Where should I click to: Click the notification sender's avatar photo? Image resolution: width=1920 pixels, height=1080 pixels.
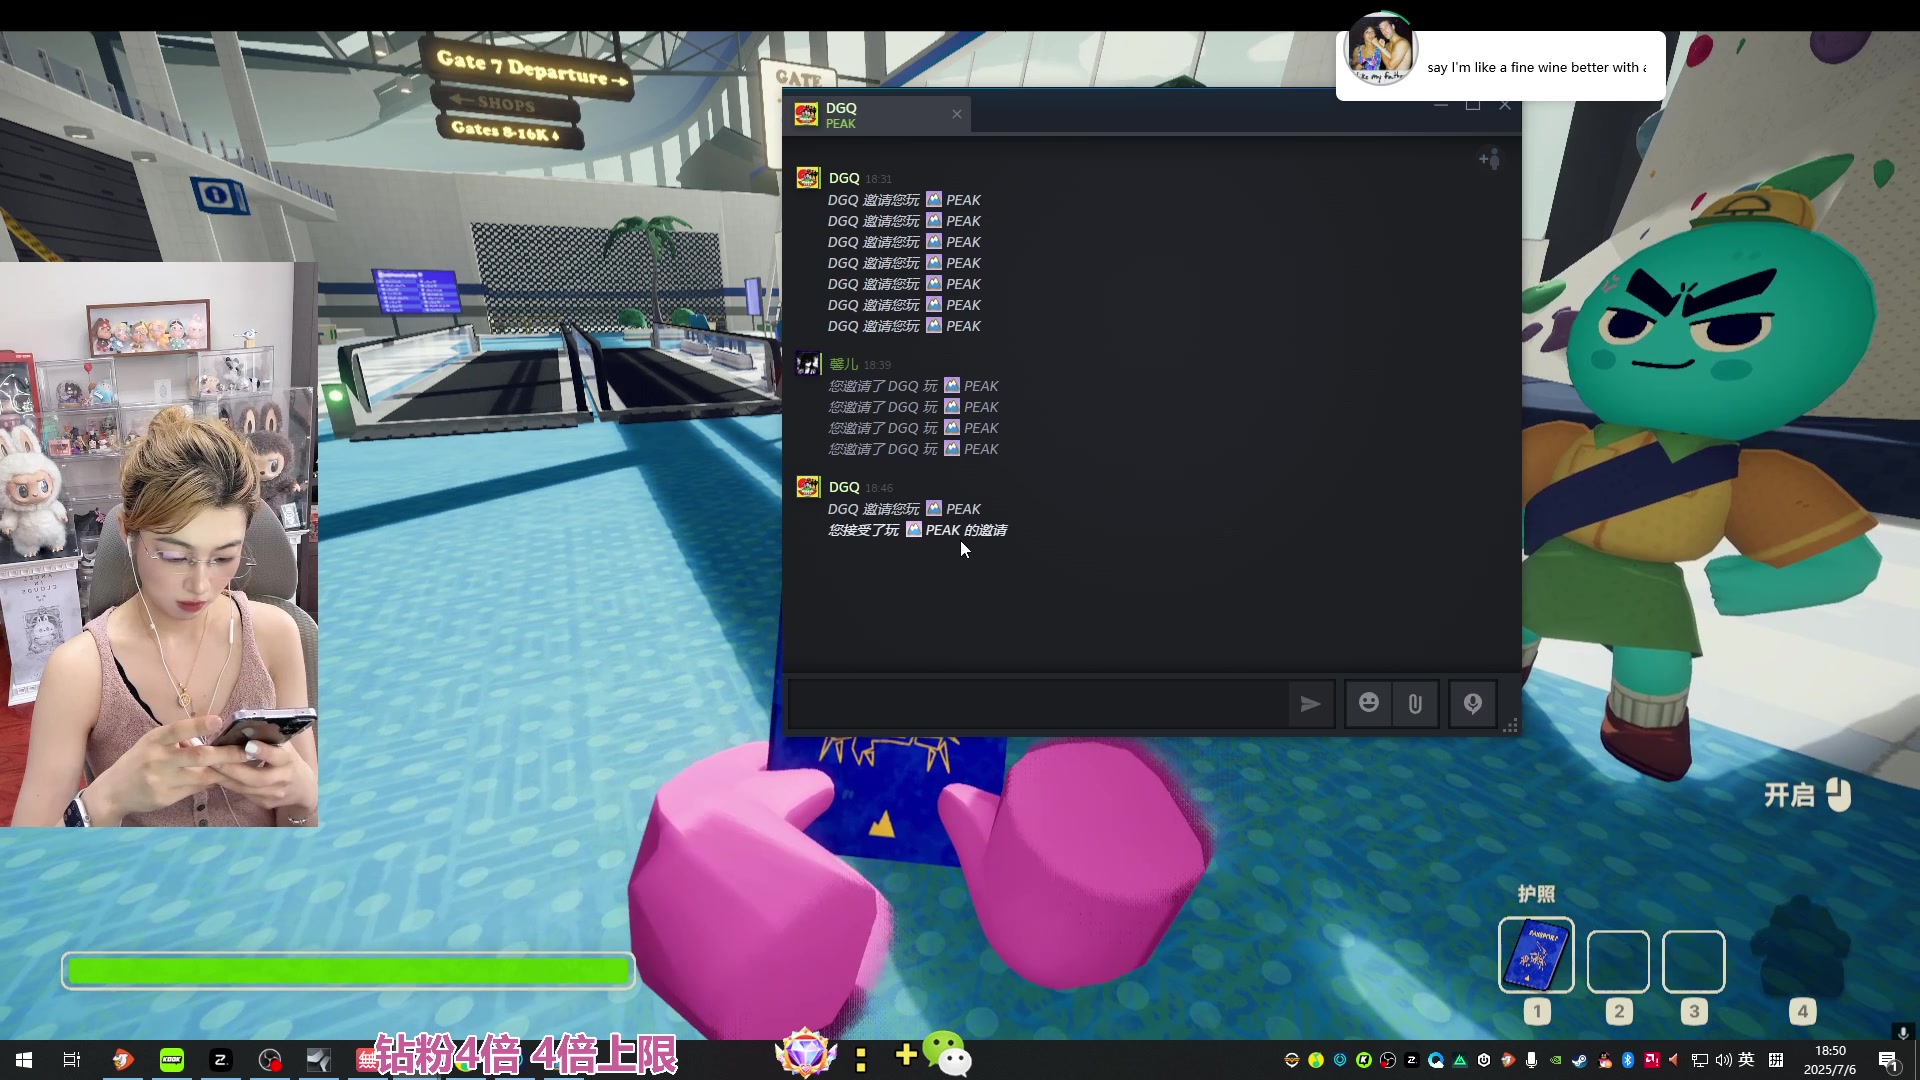point(1381,49)
